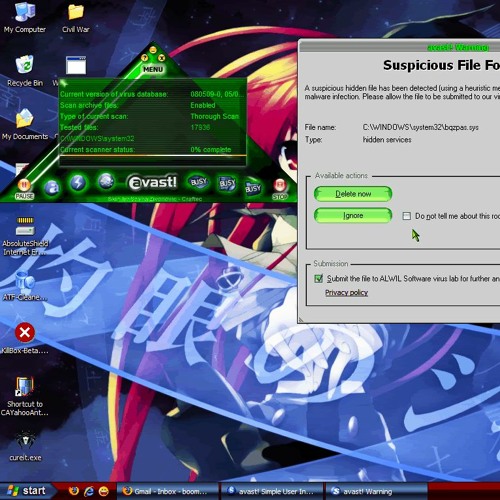Click the '0% complete' scanner status

click(x=211, y=150)
